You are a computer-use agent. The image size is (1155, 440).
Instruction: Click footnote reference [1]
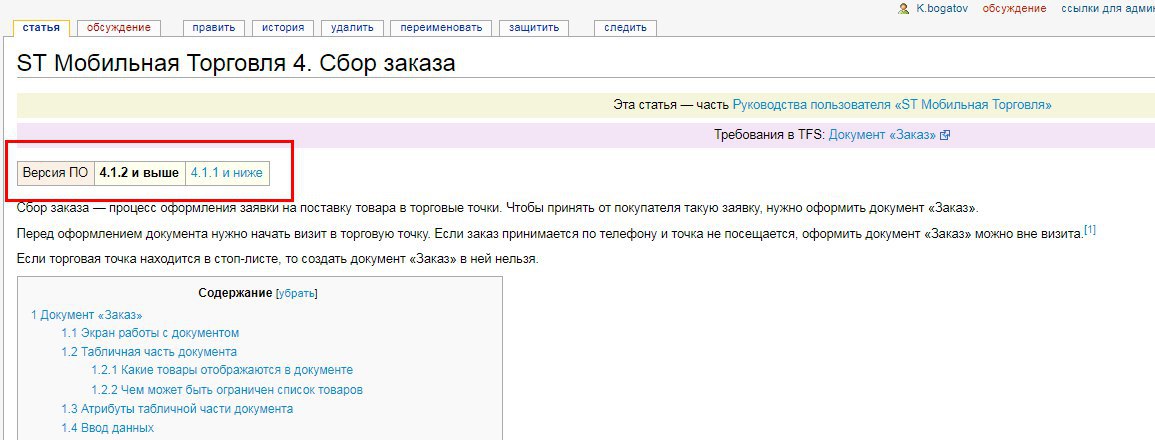[x=1089, y=231]
